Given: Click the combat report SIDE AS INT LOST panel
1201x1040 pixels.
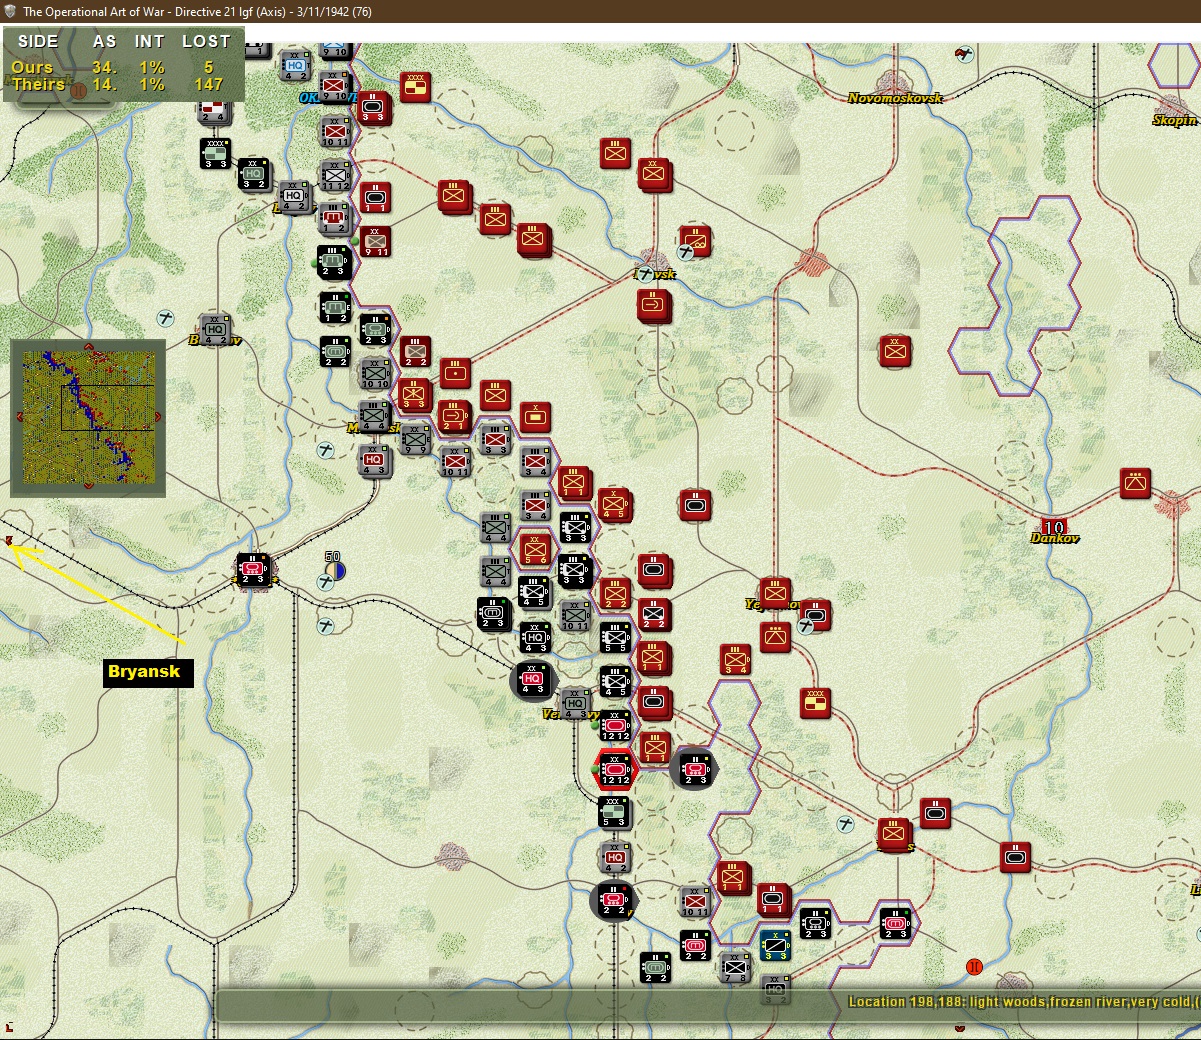Looking at the screenshot, I should (123, 62).
